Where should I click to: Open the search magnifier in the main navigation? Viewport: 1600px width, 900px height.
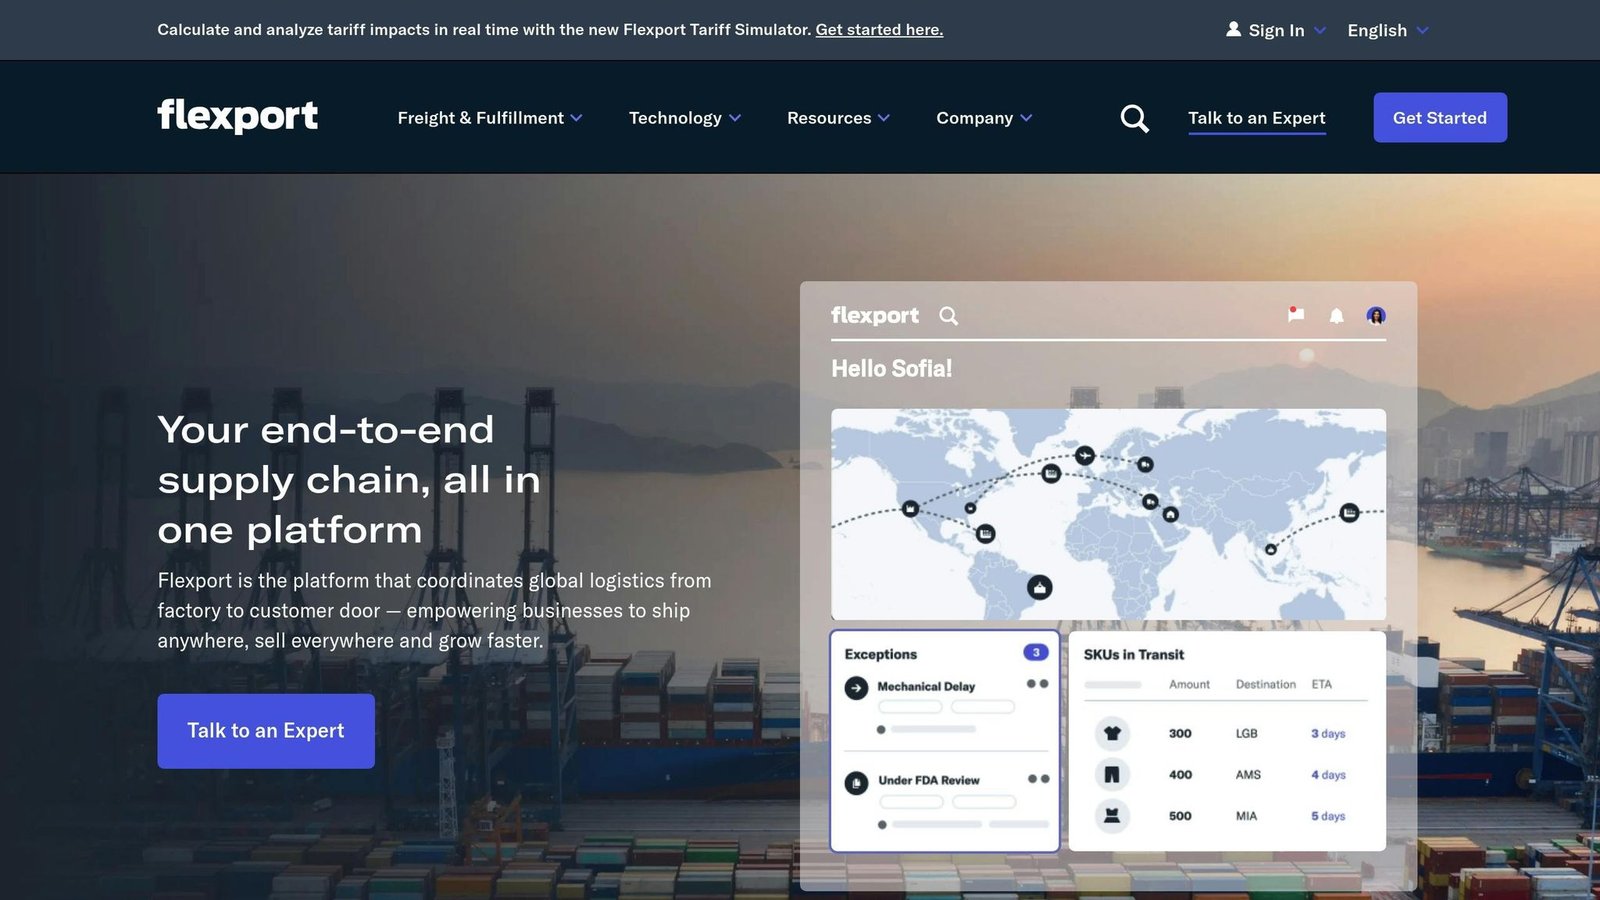pos(1134,117)
